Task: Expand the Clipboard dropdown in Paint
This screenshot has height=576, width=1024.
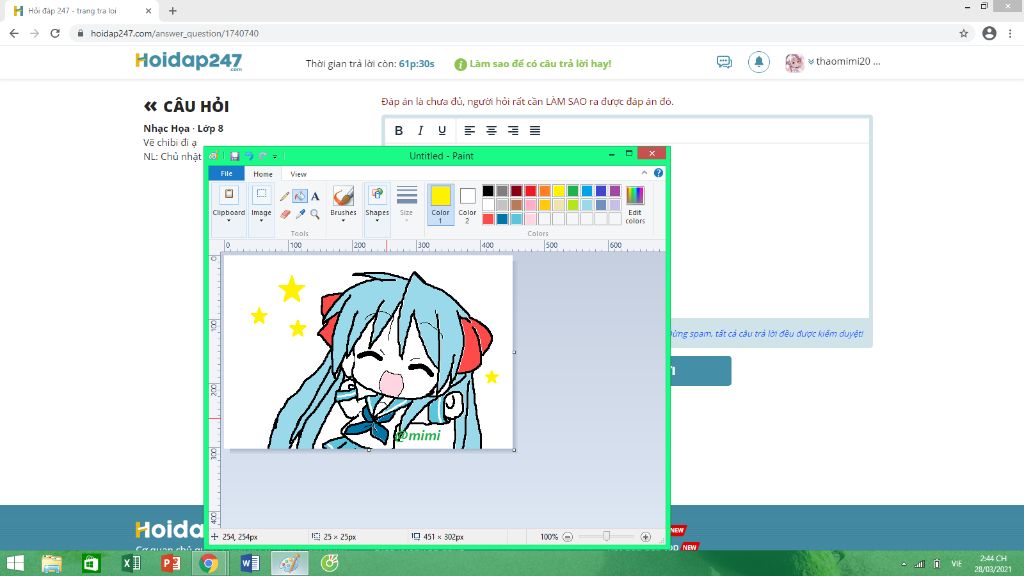Action: click(229, 221)
